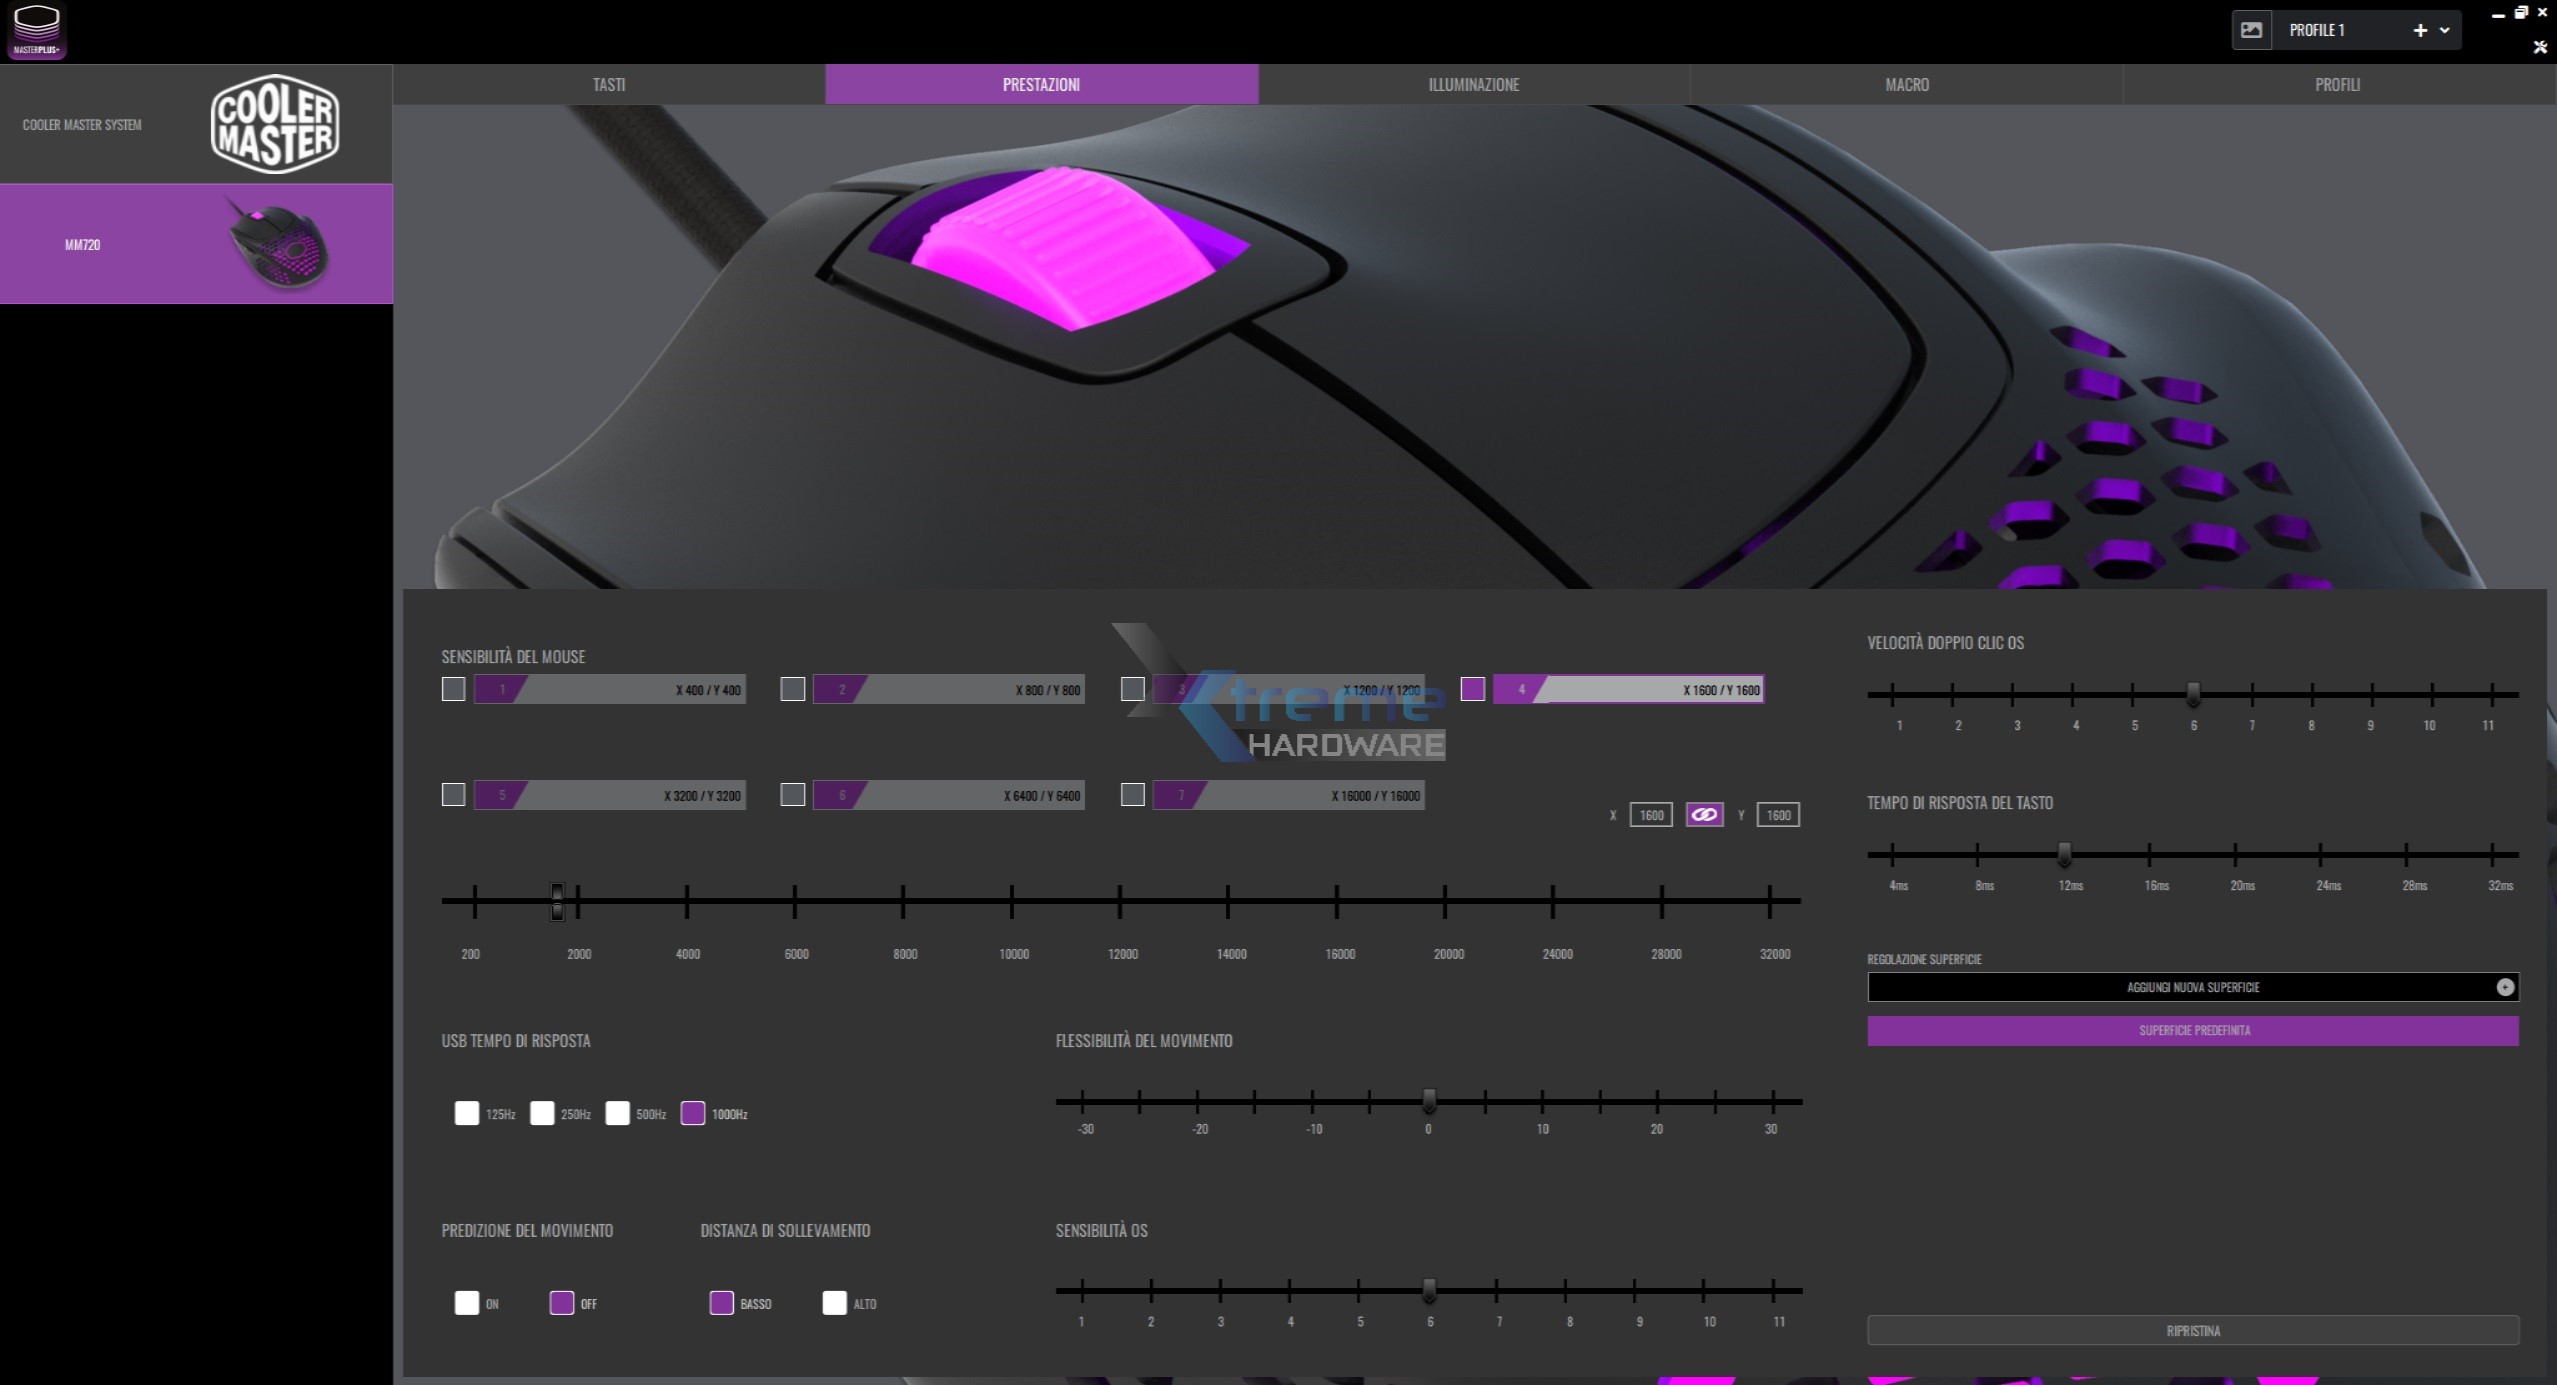Click the X DPI value field
Image resolution: width=2557 pixels, height=1385 pixels.
1650,815
